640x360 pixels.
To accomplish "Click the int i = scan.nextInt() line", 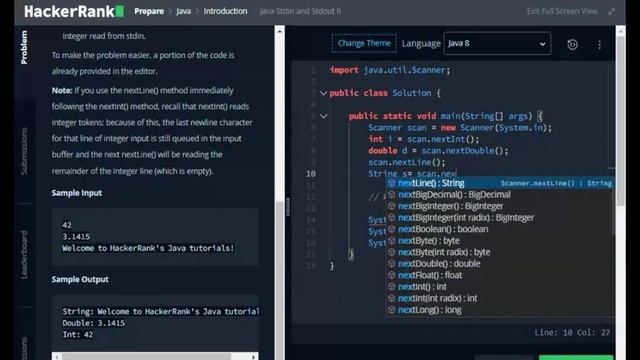I will tap(424, 140).
